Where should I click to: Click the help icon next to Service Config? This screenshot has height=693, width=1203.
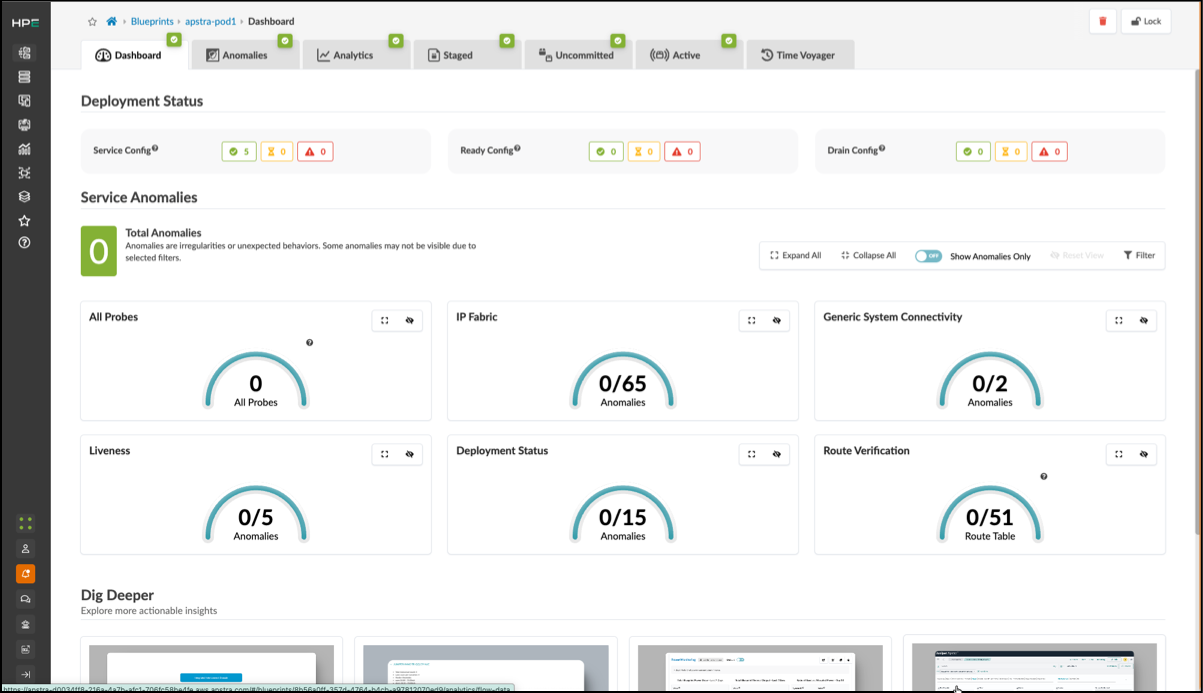pyautogui.click(x=155, y=149)
